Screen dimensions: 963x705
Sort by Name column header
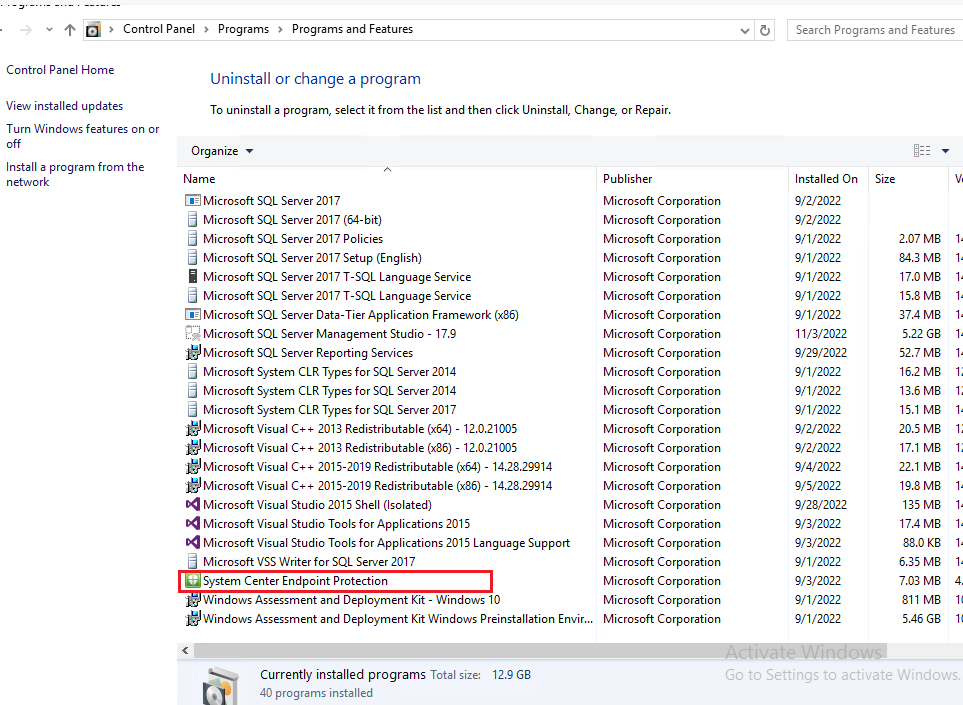387,179
